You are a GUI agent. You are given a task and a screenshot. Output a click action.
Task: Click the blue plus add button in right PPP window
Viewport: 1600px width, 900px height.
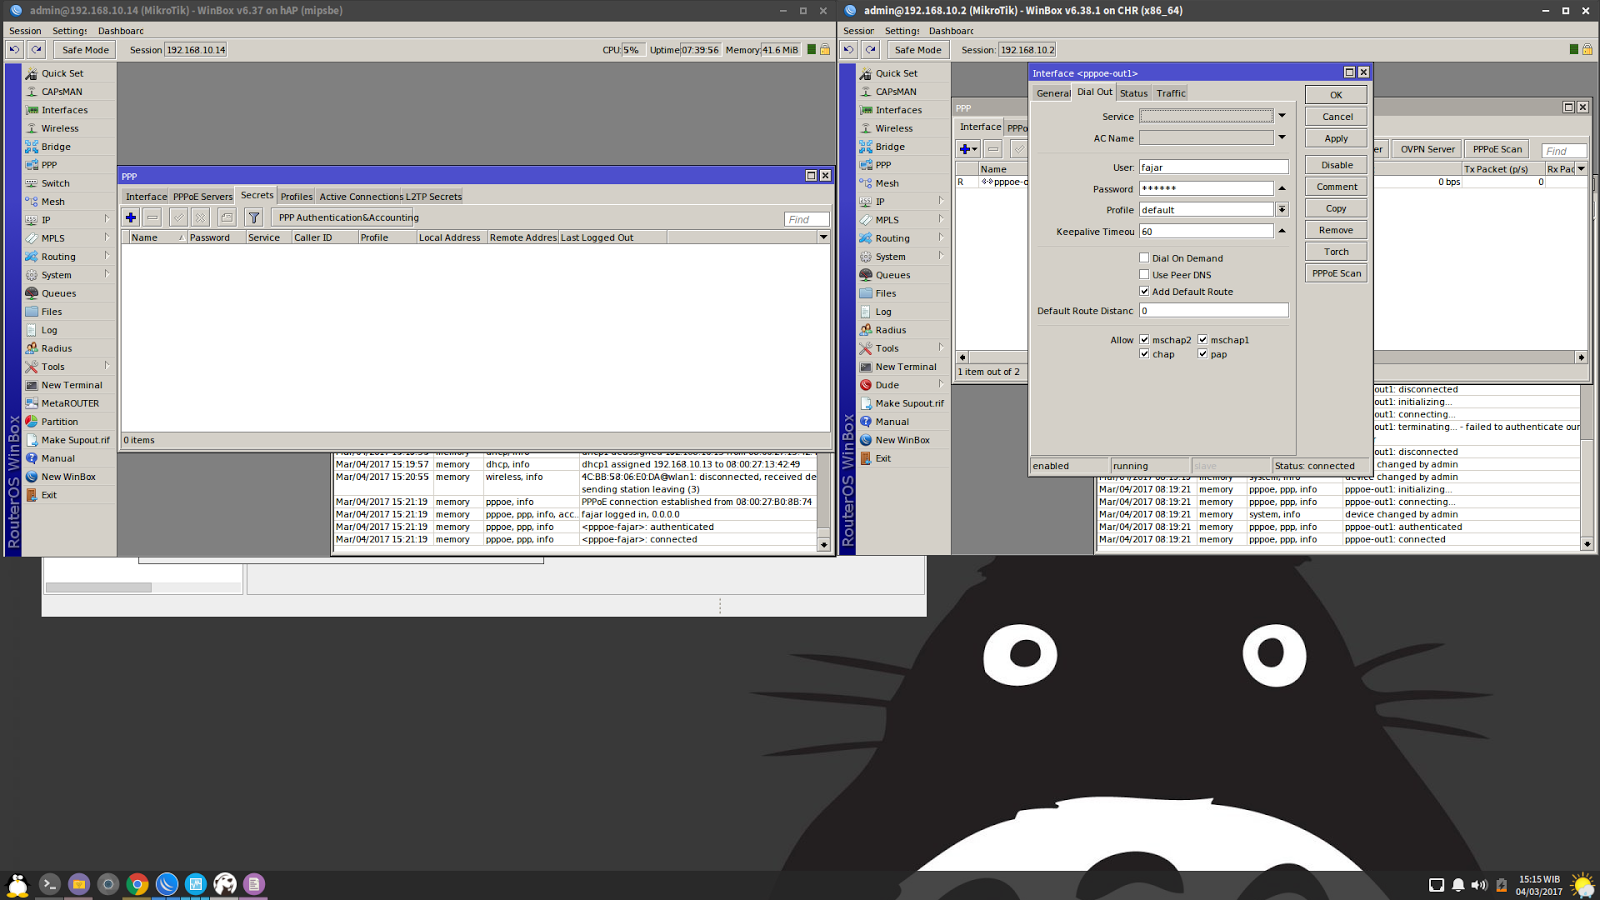tap(968, 149)
